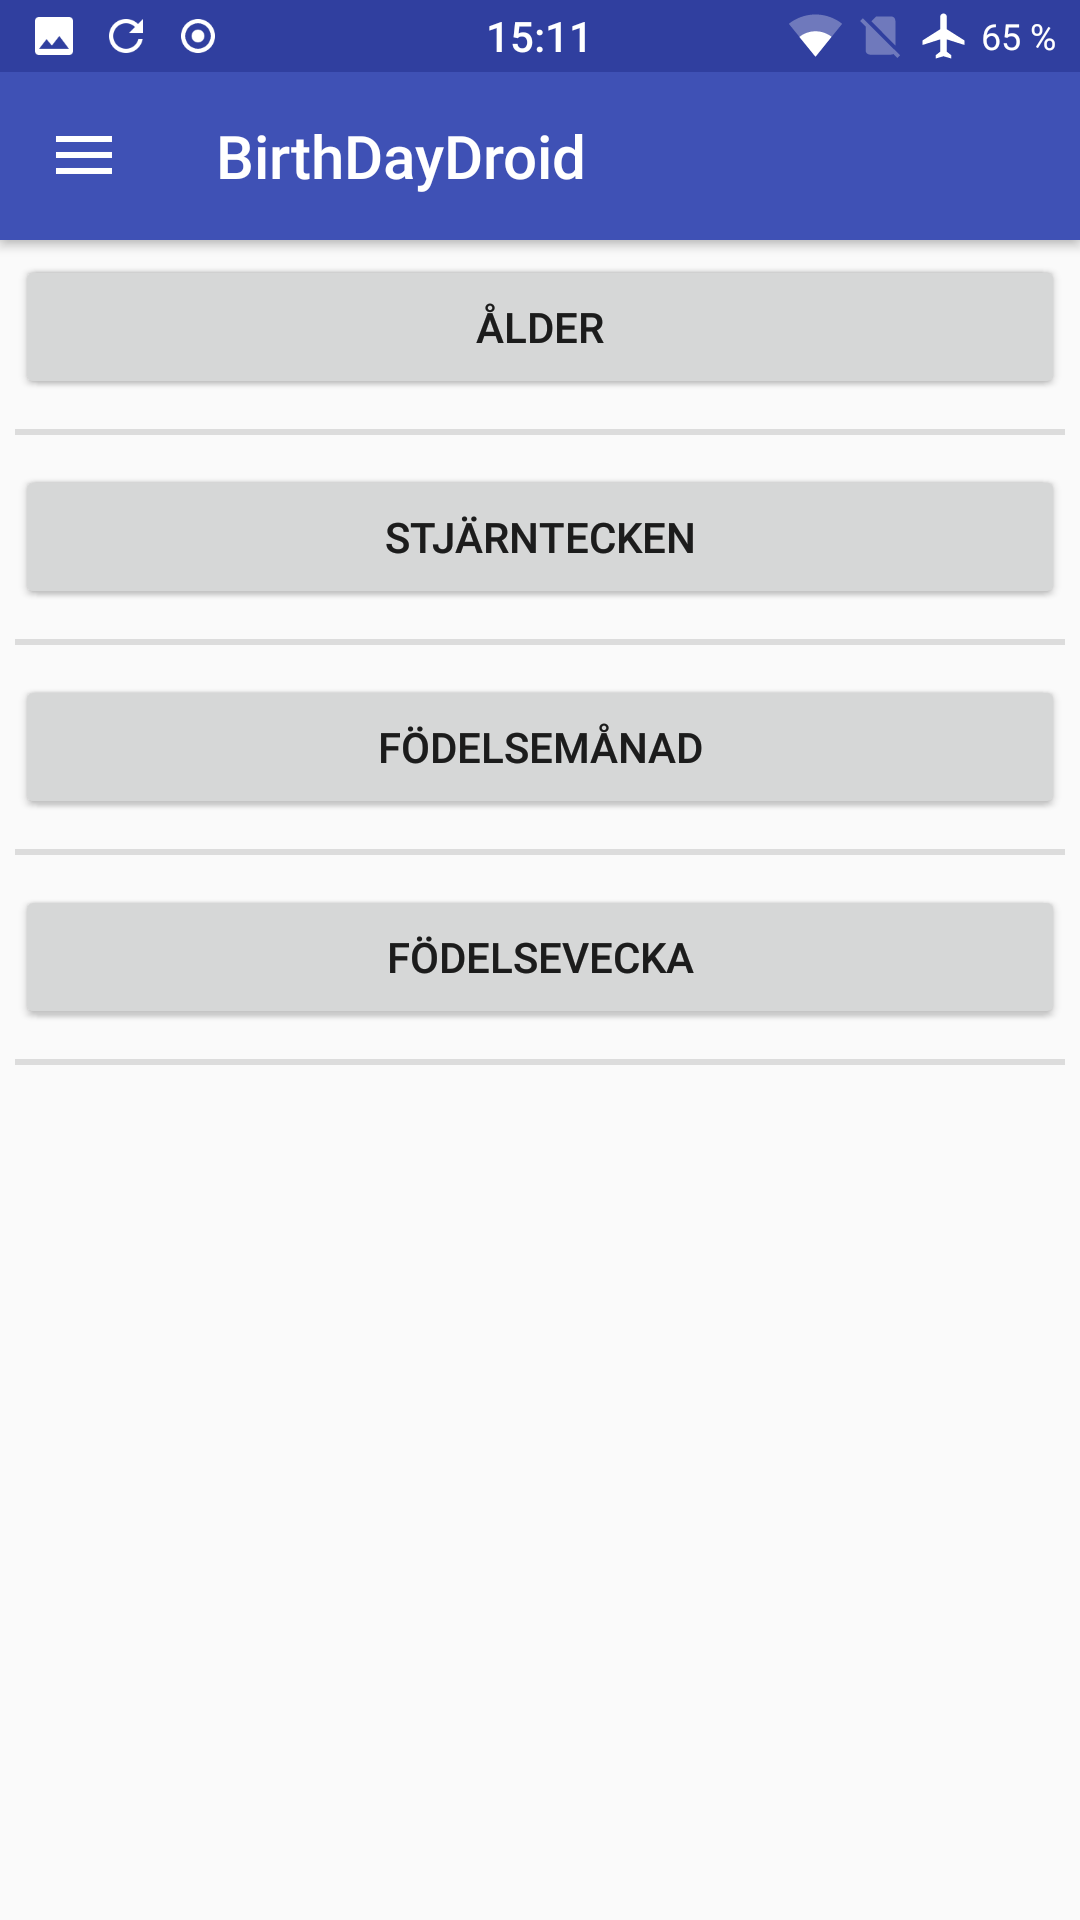Show the FÖDELSEMÅNAD statistics

(x=540, y=747)
